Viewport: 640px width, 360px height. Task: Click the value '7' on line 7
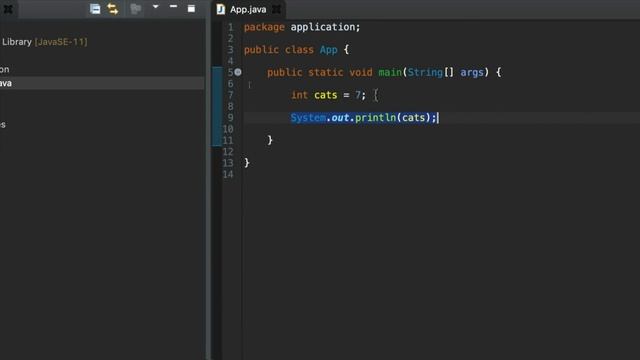pyautogui.click(x=358, y=95)
